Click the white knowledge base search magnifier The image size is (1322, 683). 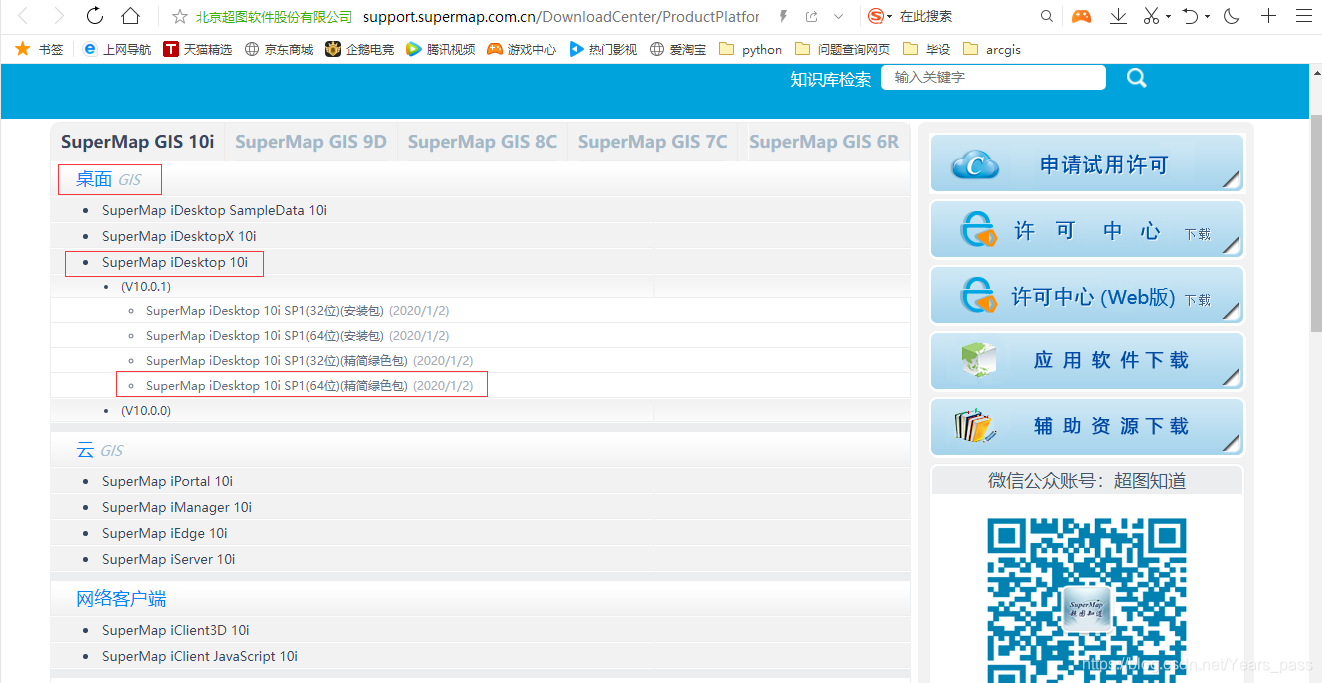click(1136, 78)
